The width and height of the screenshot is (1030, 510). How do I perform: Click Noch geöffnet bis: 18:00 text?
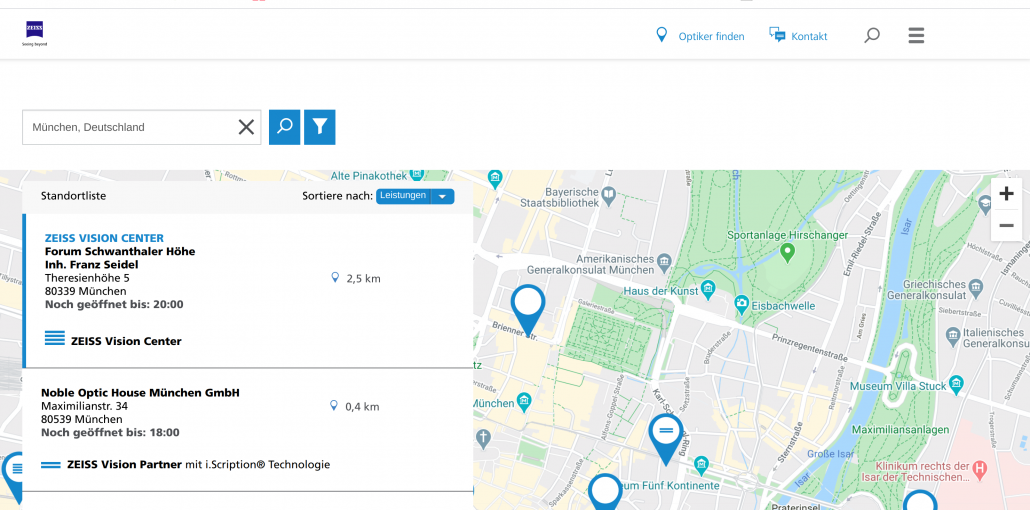110,432
